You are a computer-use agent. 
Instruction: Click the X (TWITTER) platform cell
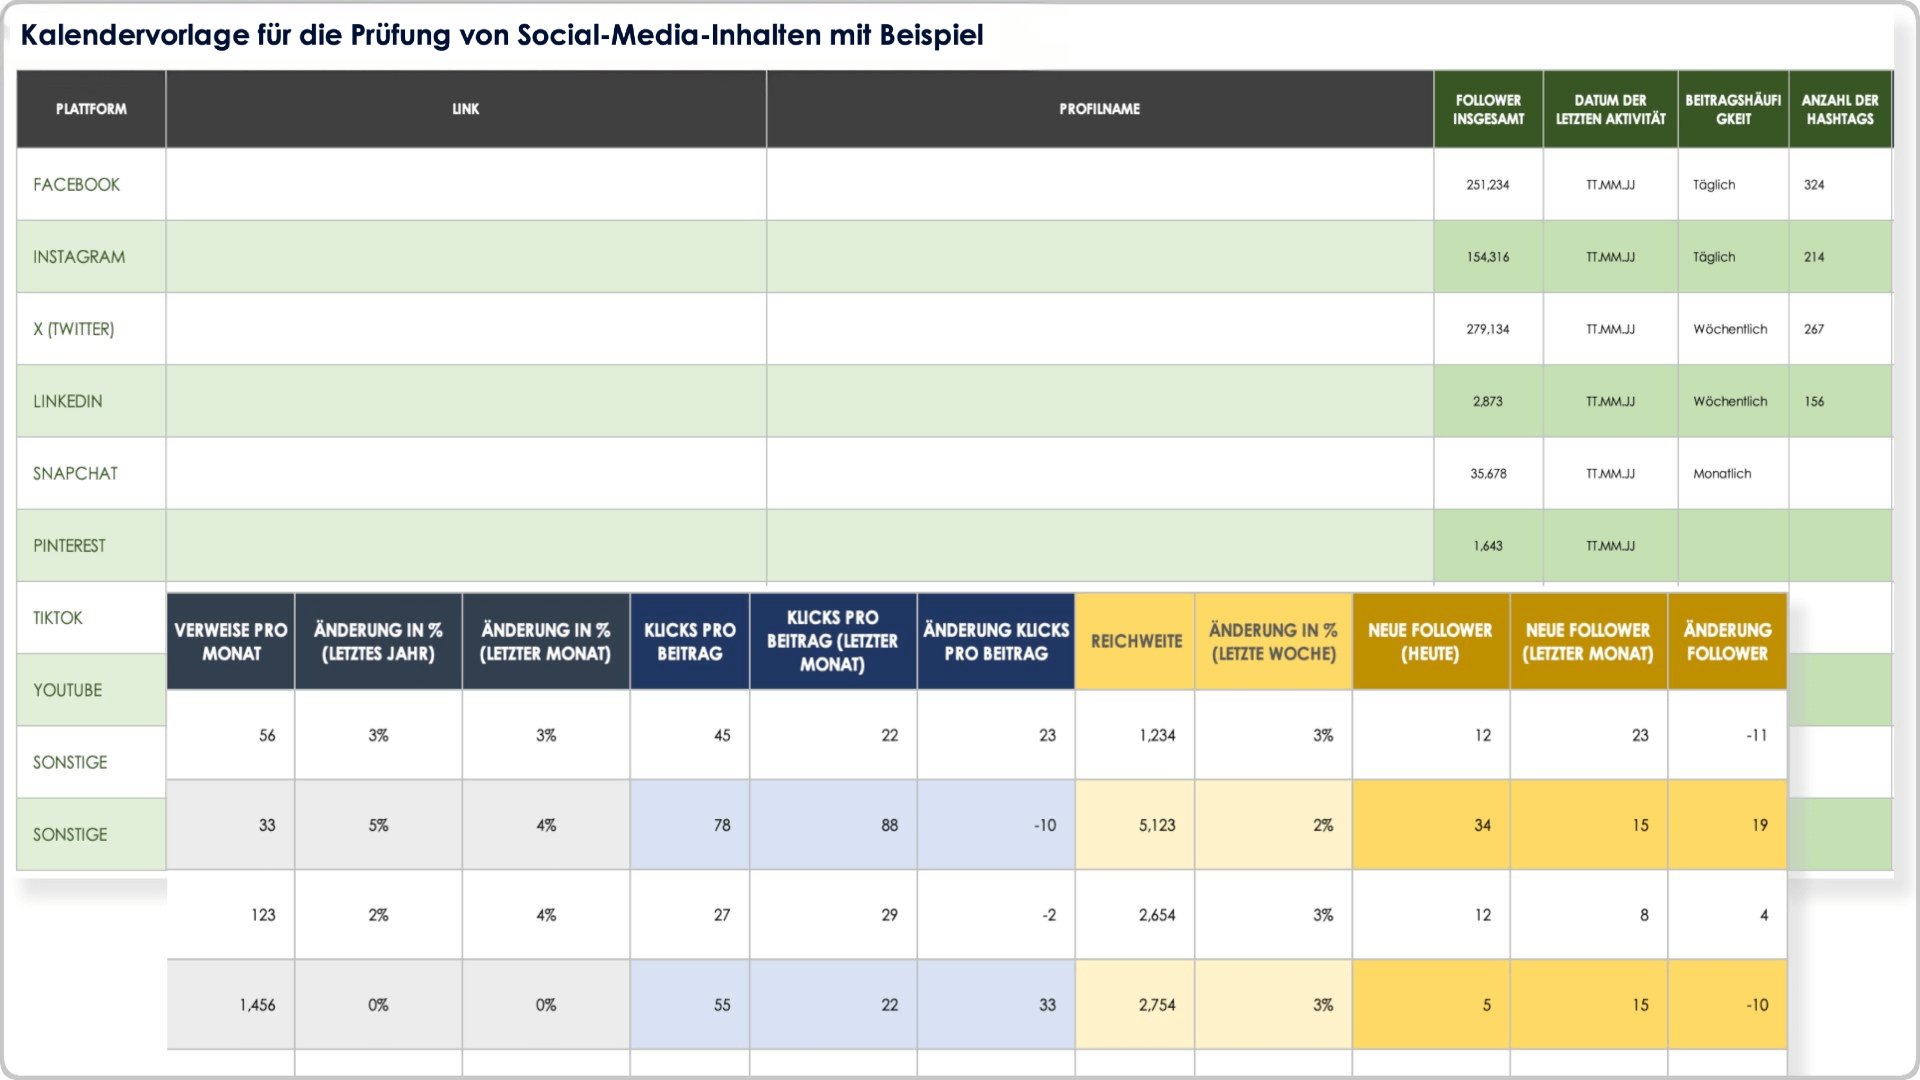[x=91, y=328]
